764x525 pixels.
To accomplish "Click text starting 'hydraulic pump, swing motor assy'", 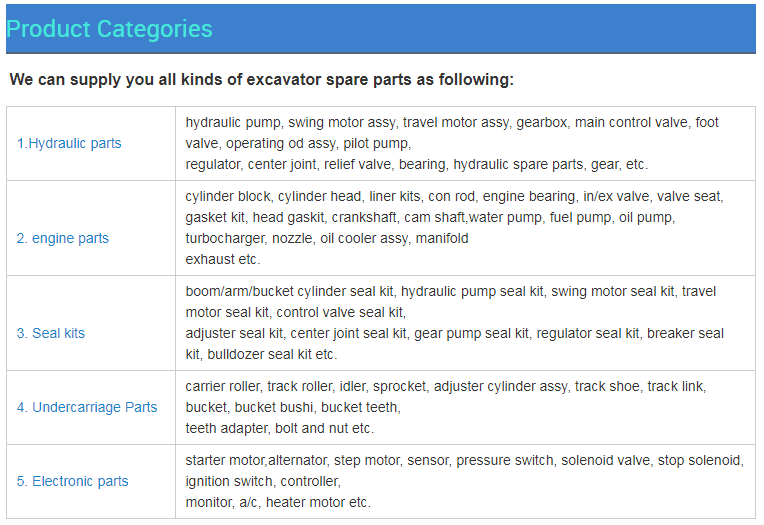I will click(452, 133).
